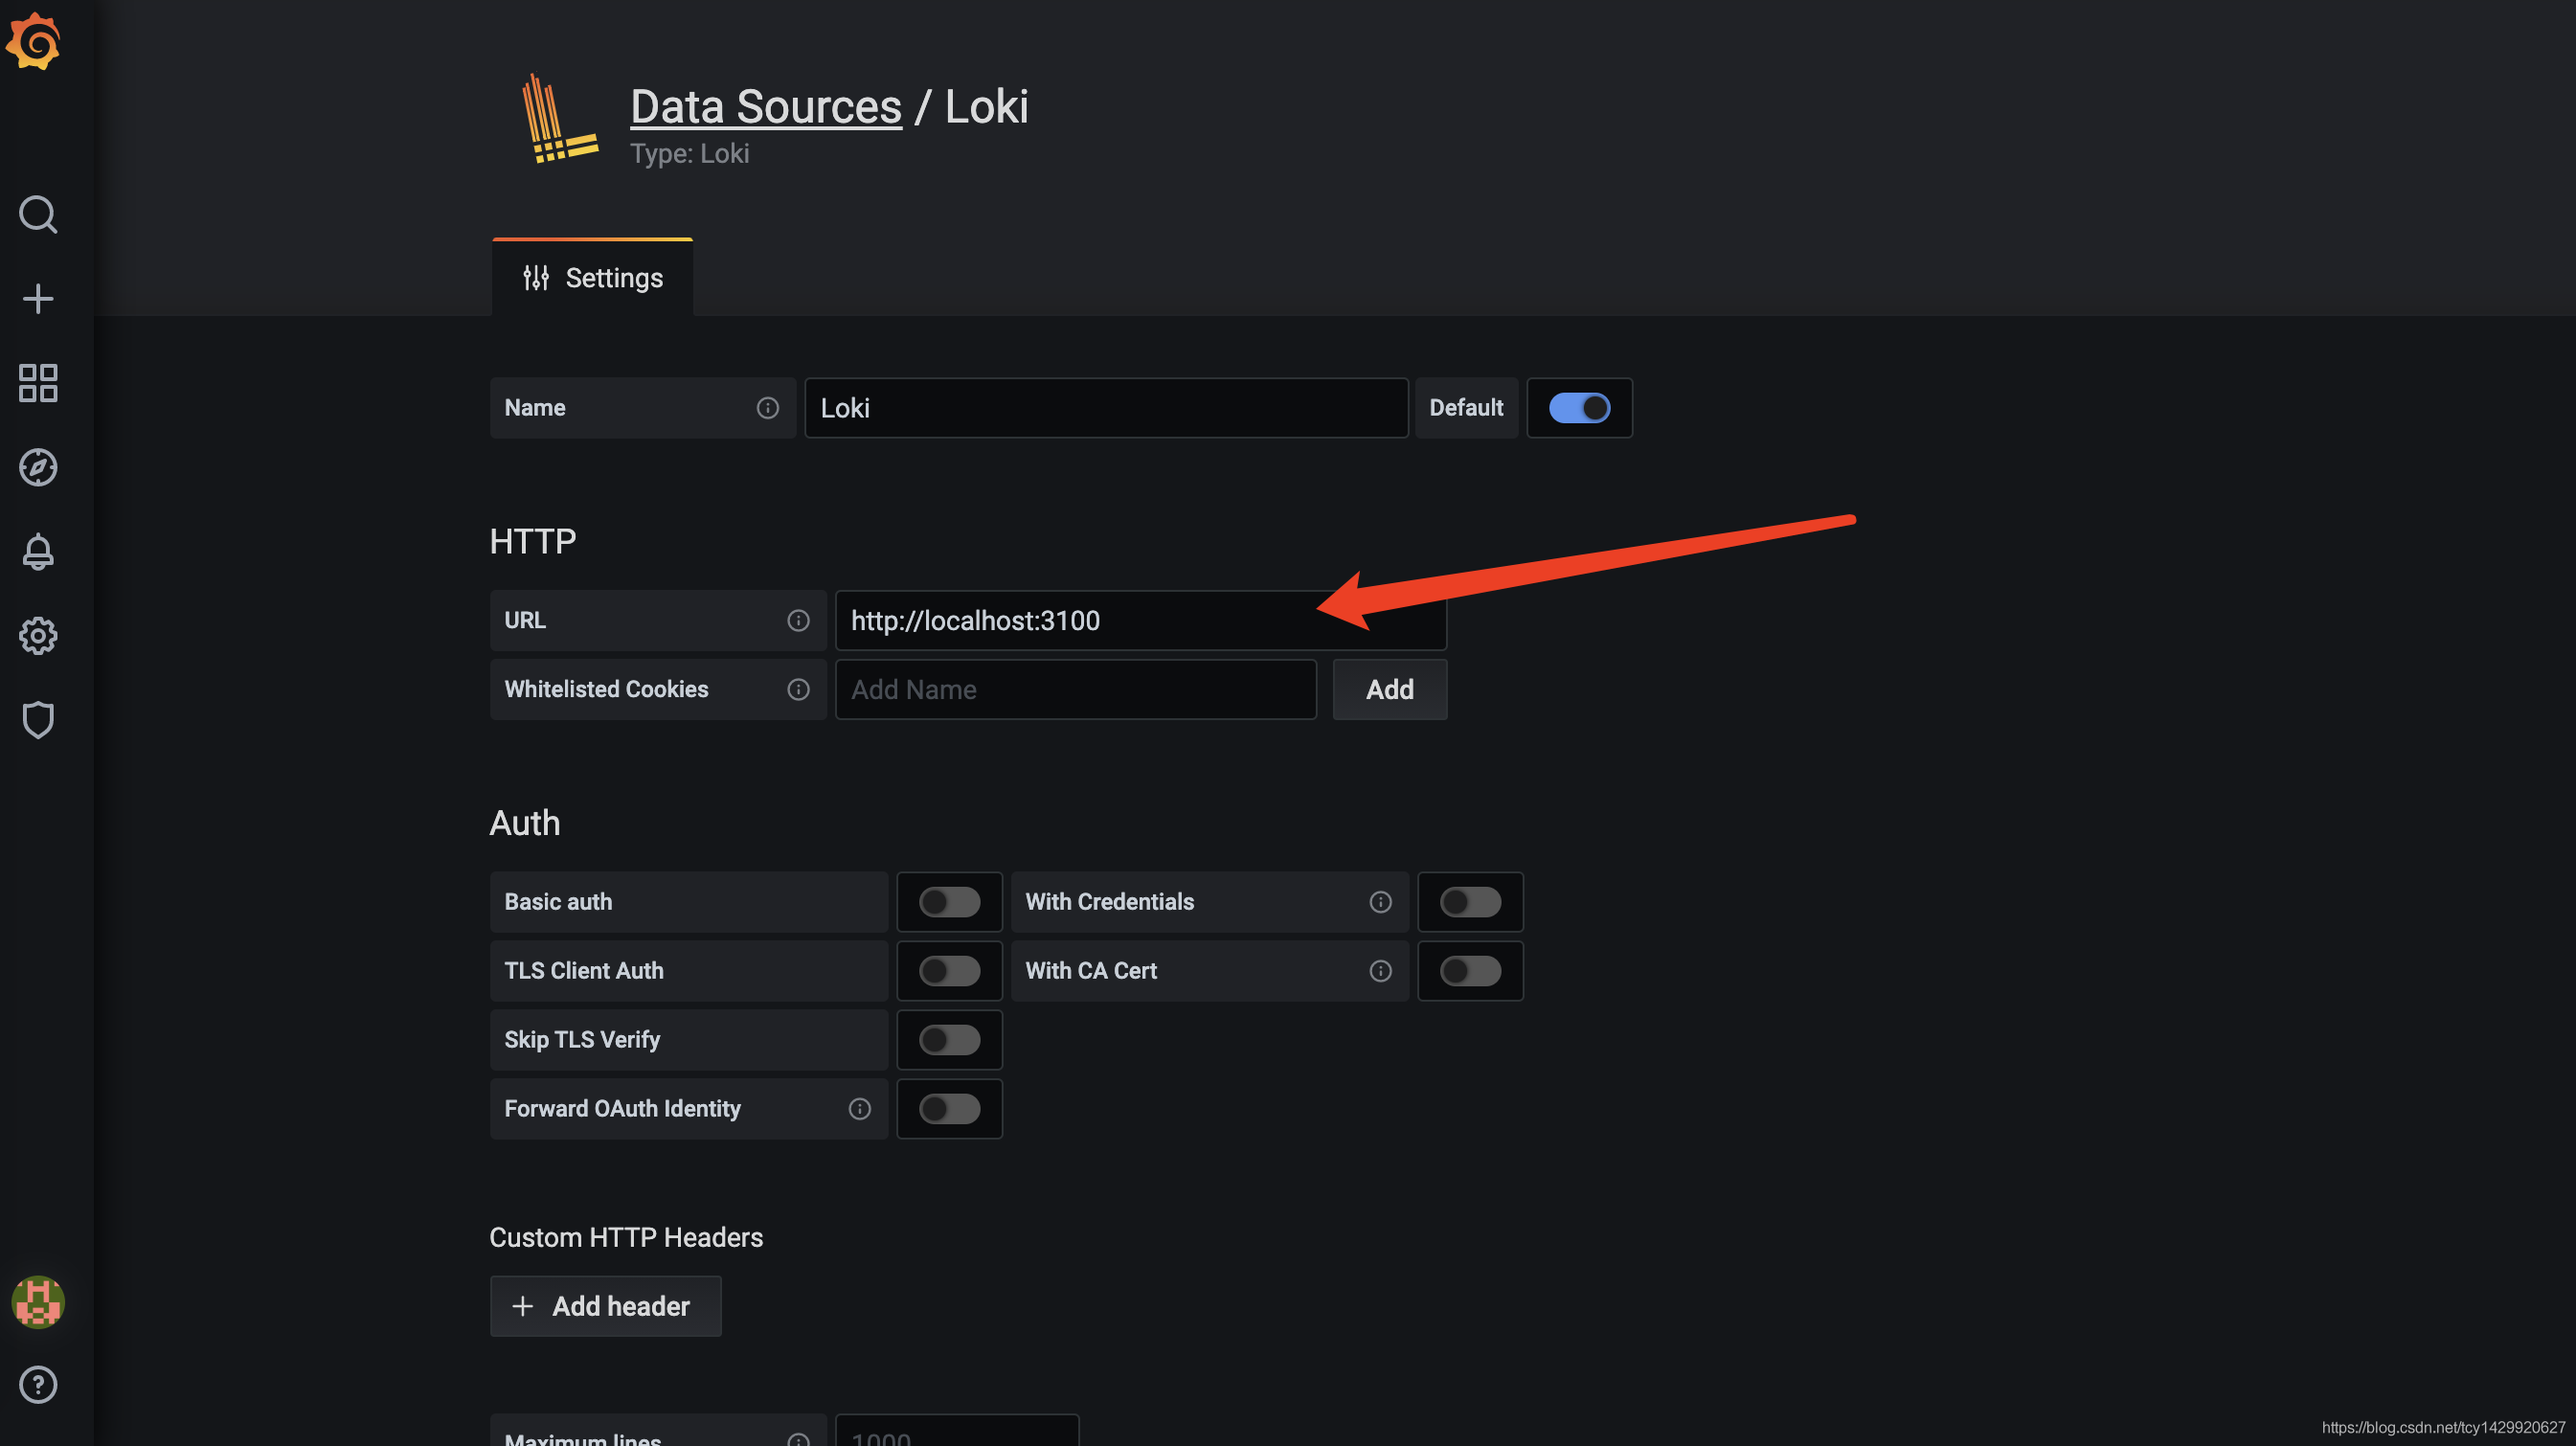Turn on Skip TLS Verify switch
The height and width of the screenshot is (1446, 2576).
(949, 1040)
